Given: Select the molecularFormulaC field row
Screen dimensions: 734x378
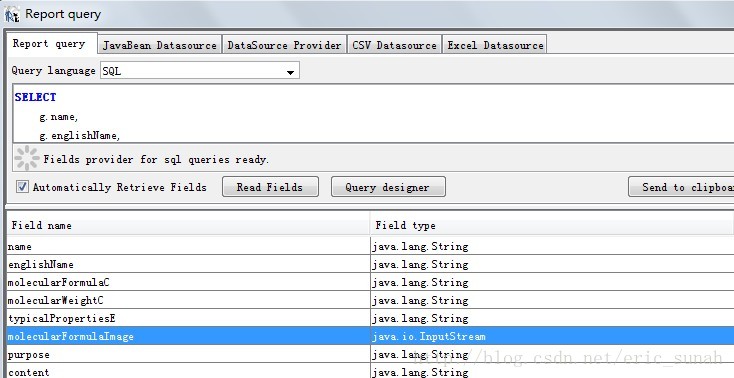Looking at the screenshot, I should coord(370,282).
